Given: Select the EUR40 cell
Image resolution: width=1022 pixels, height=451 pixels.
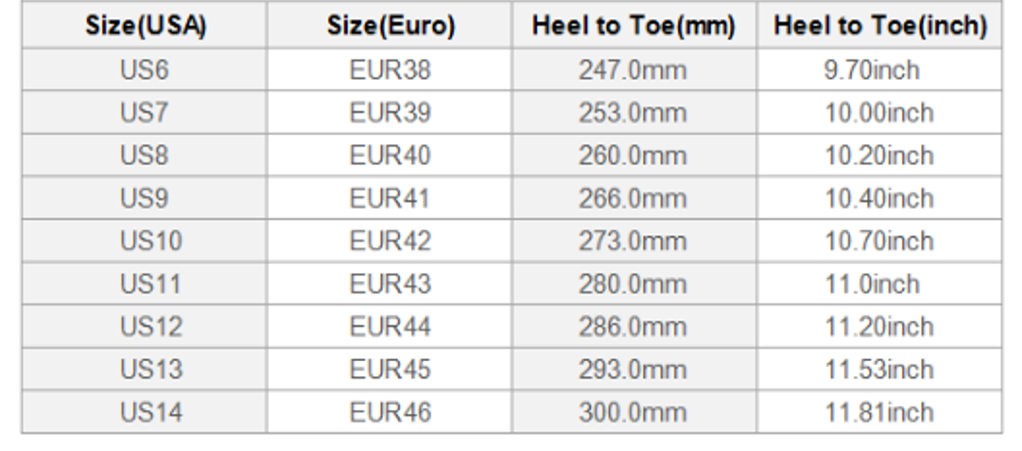Looking at the screenshot, I should [390, 156].
